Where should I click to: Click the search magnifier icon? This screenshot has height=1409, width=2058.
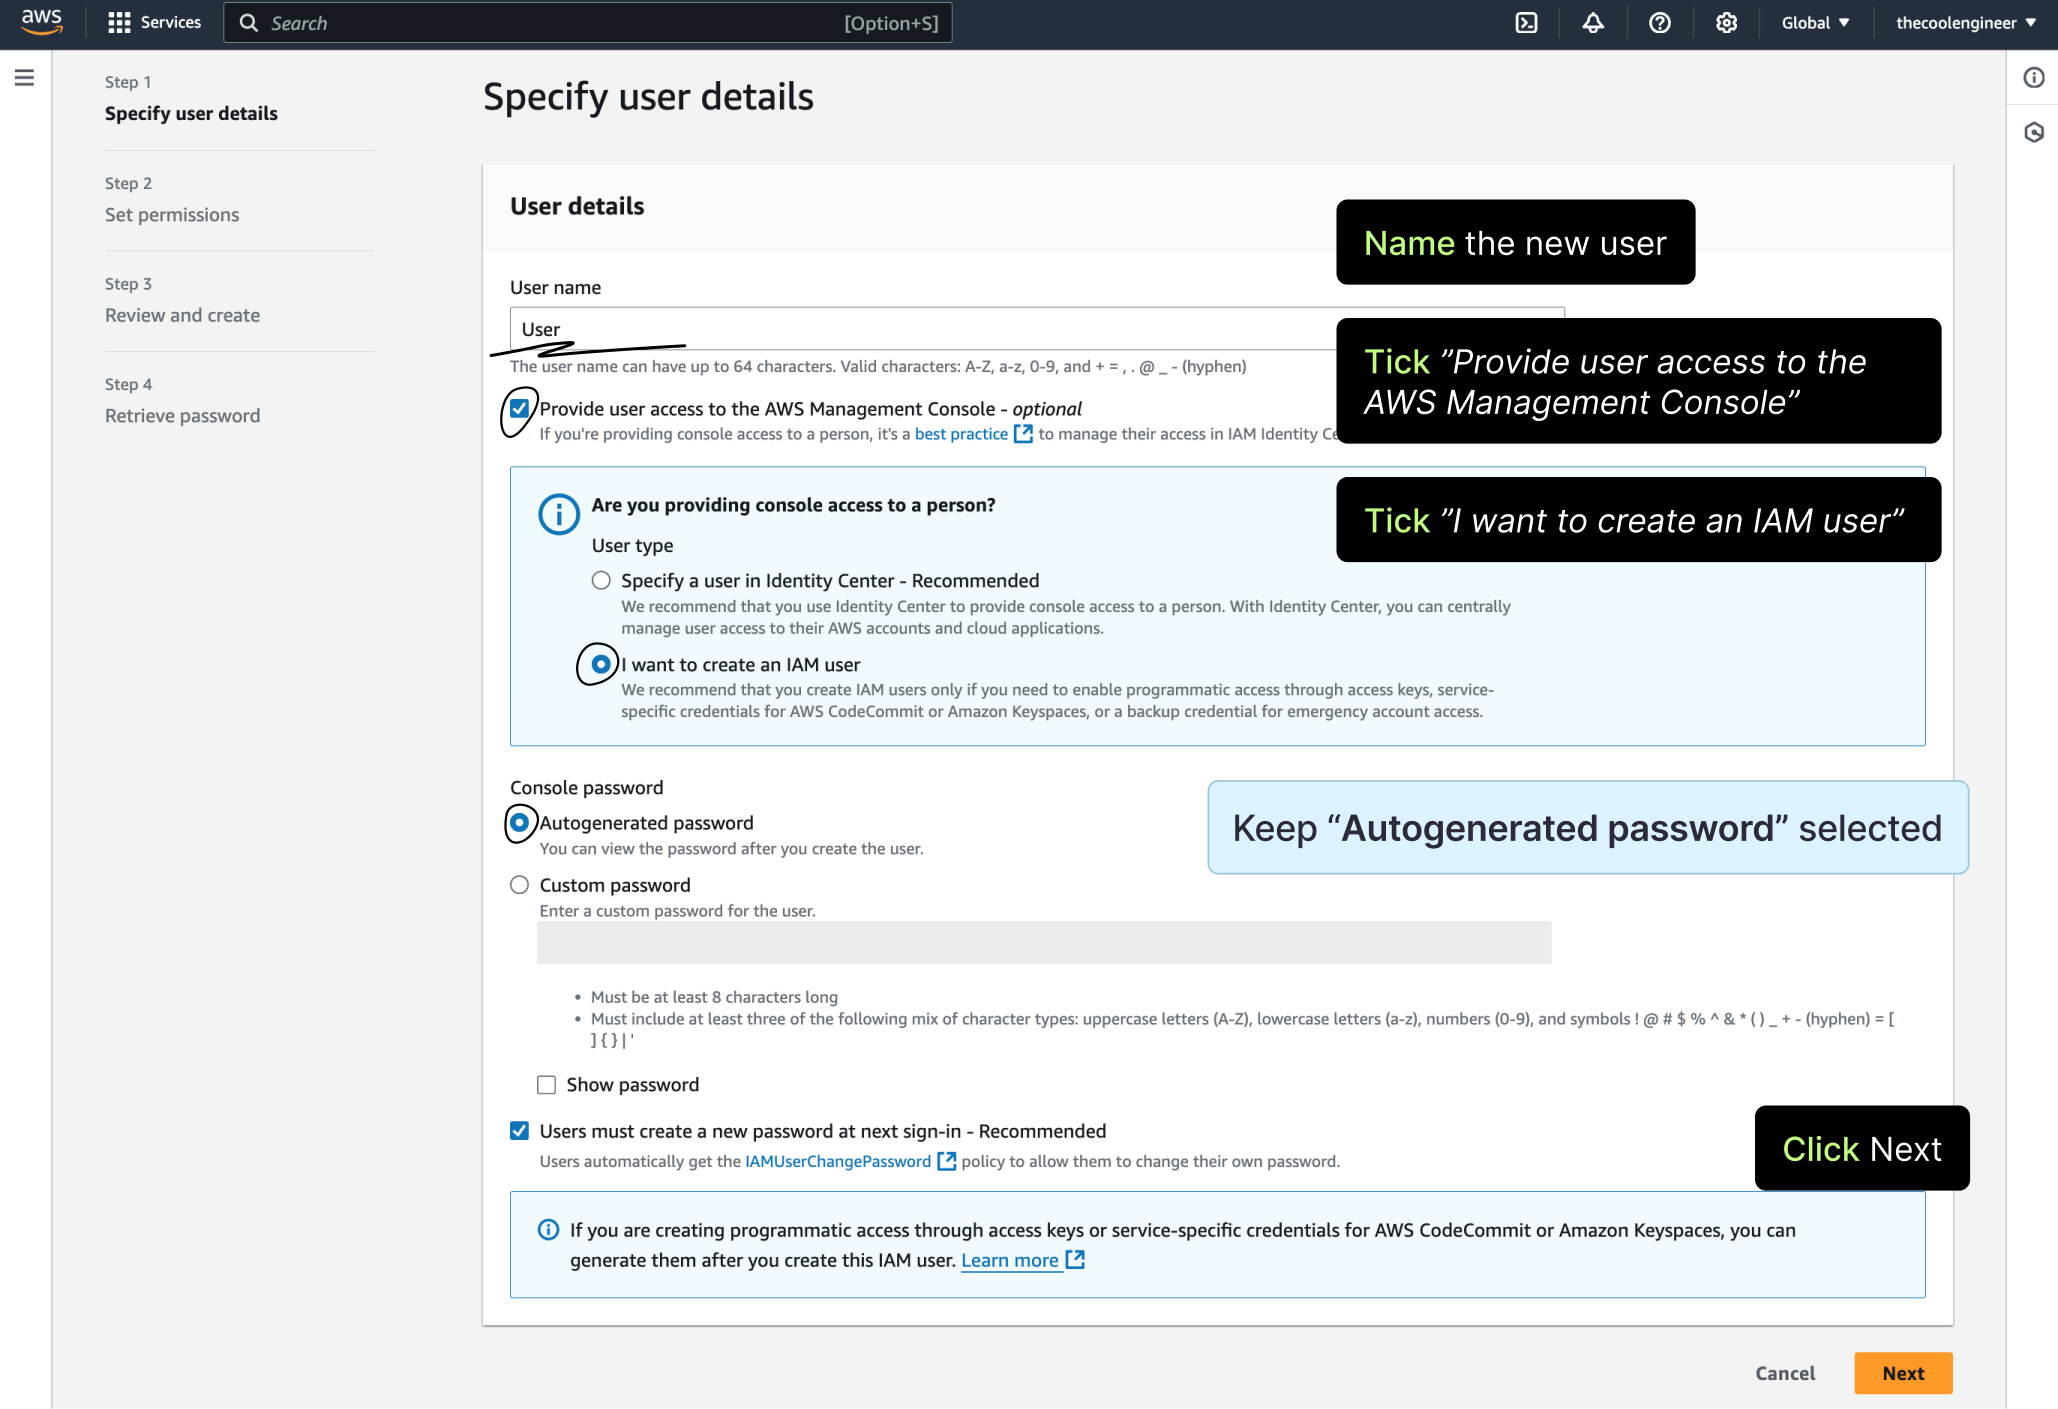249,23
